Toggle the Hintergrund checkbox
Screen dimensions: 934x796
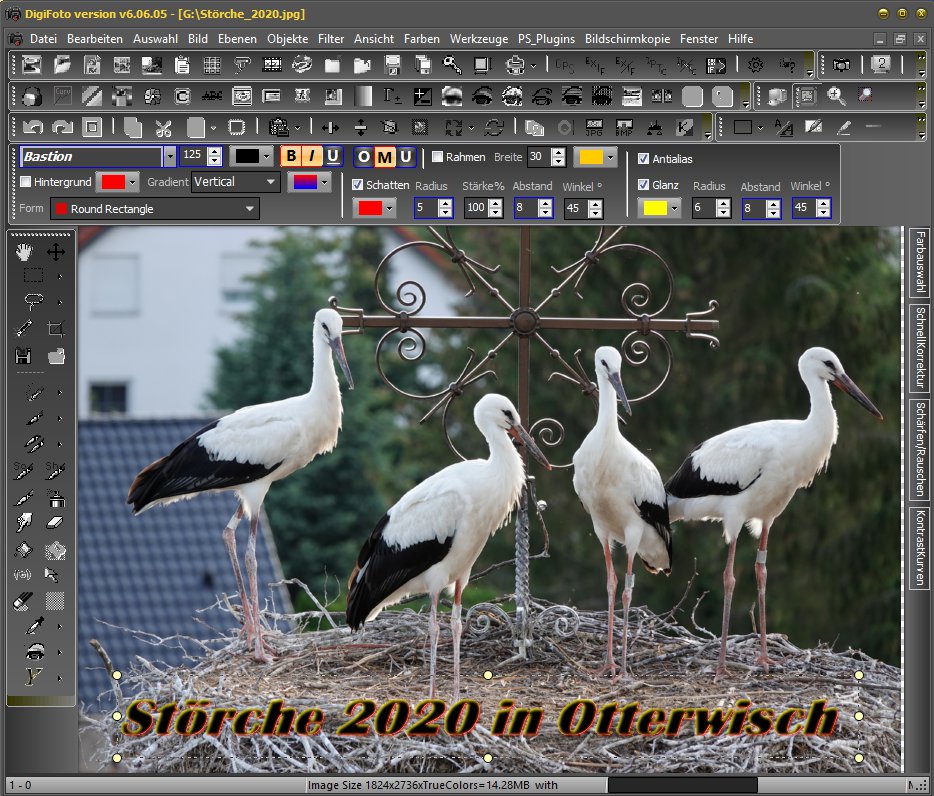click(26, 182)
